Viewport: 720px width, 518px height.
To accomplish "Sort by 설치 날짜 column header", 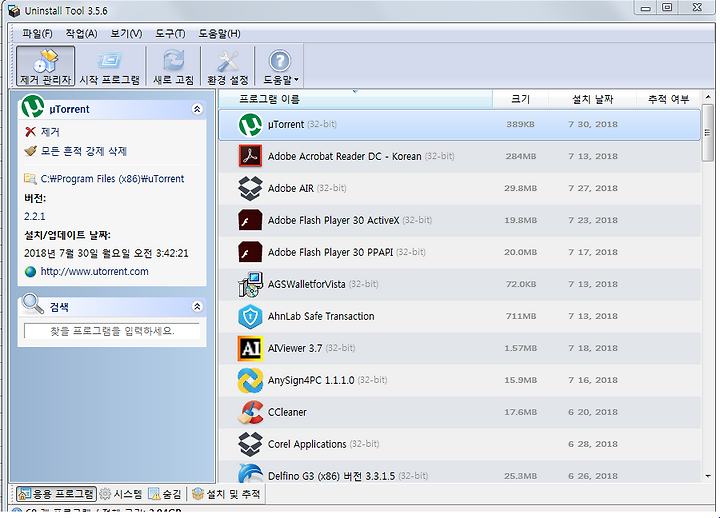I will click(592, 99).
